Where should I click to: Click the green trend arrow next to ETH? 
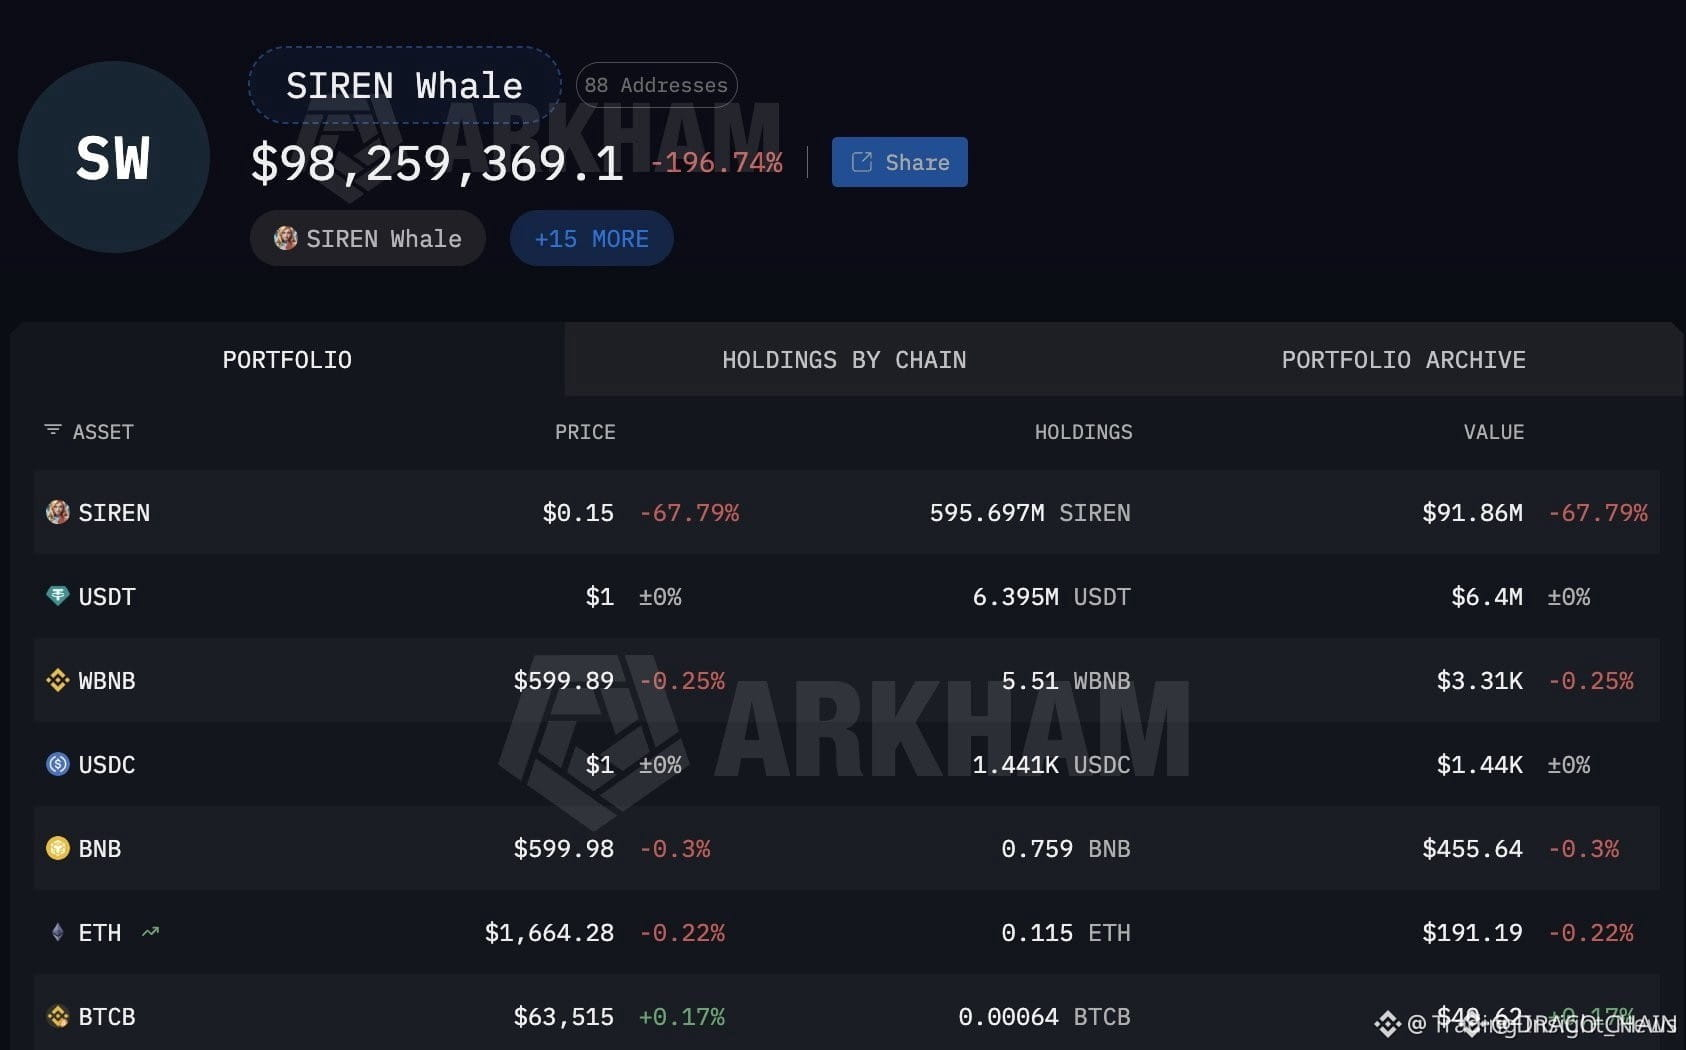point(151,931)
